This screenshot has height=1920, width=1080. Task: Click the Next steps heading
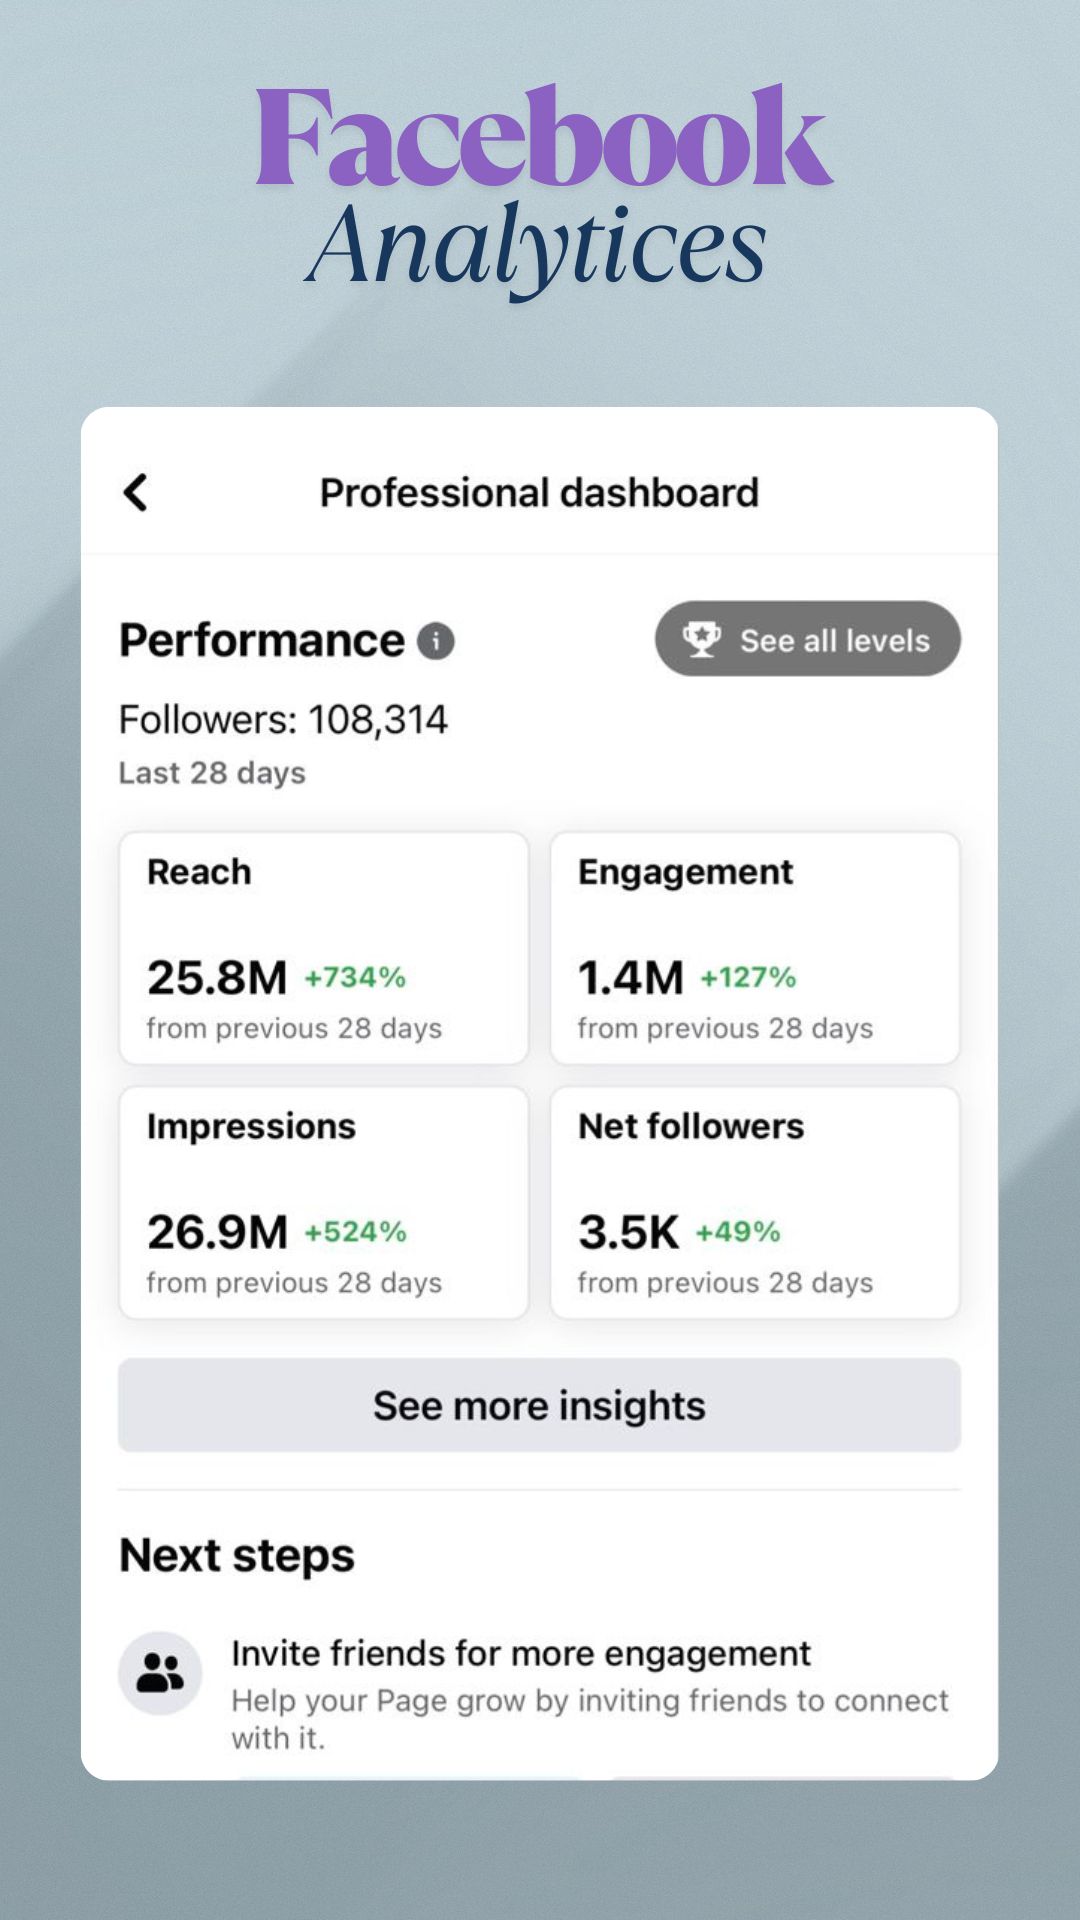click(x=237, y=1556)
